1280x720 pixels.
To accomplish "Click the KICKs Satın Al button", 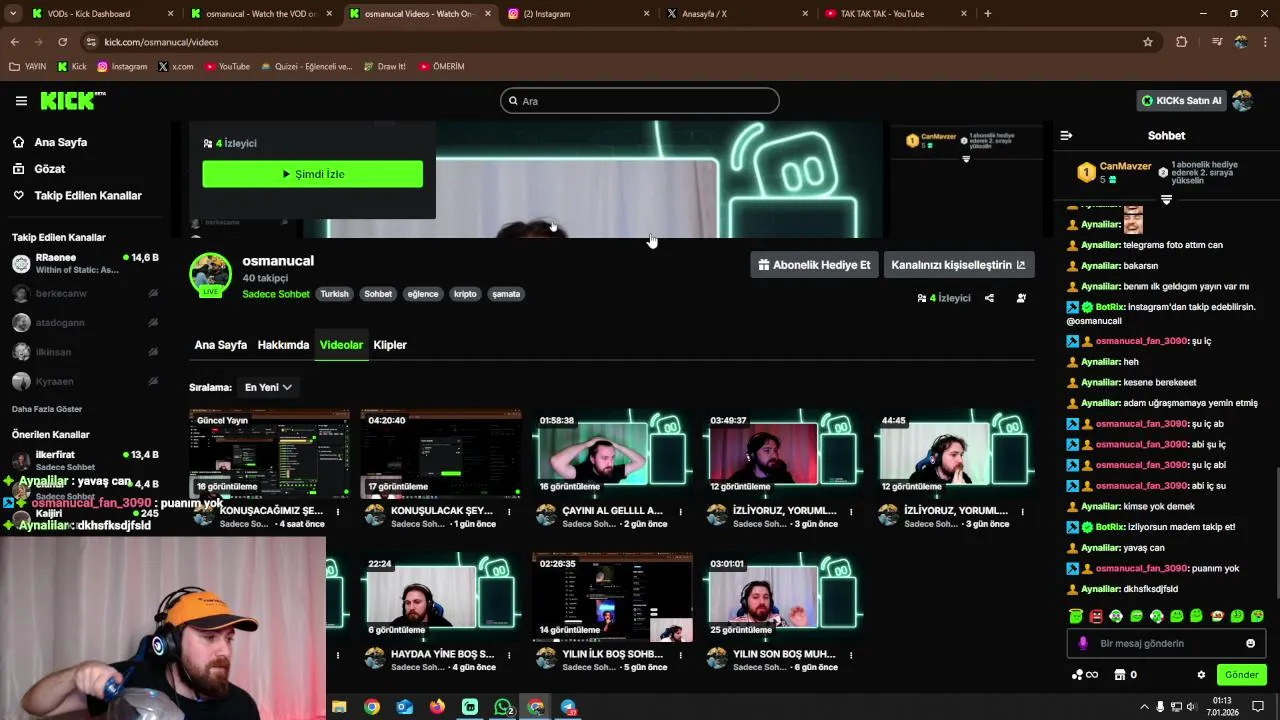I will 1182,100.
